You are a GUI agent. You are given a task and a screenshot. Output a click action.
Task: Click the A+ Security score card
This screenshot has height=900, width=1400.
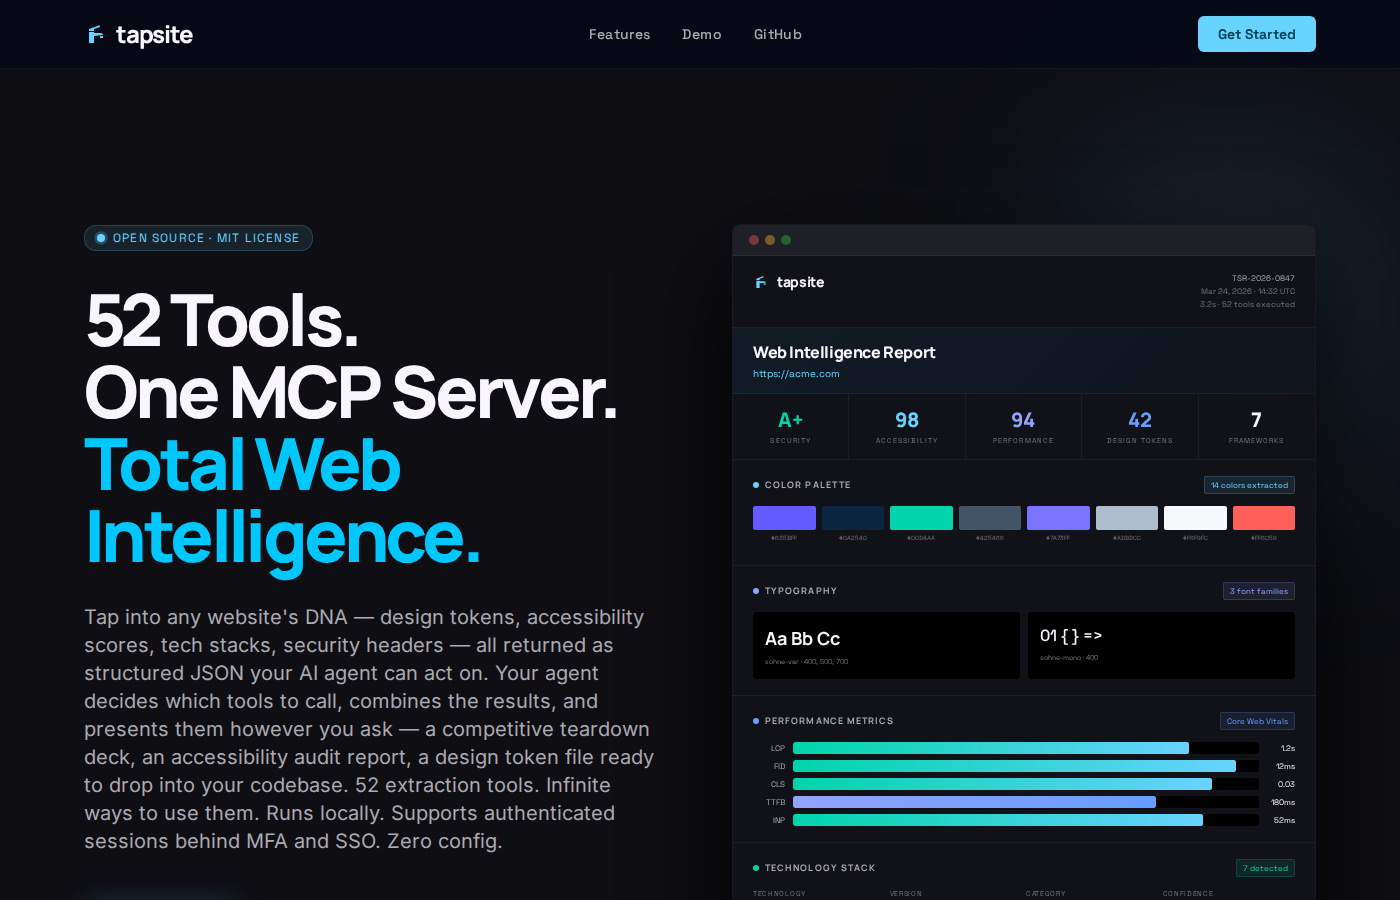pos(791,427)
